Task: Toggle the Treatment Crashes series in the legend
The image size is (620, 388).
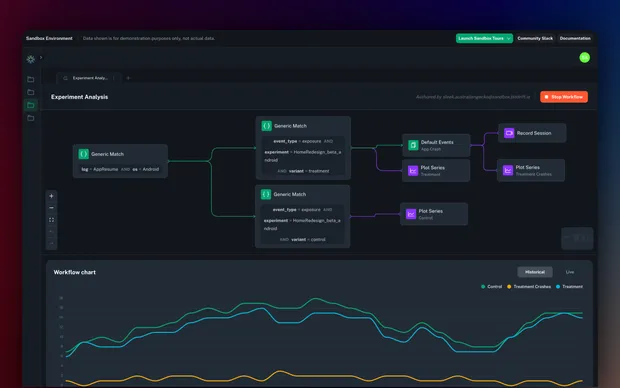Action: tap(529, 287)
